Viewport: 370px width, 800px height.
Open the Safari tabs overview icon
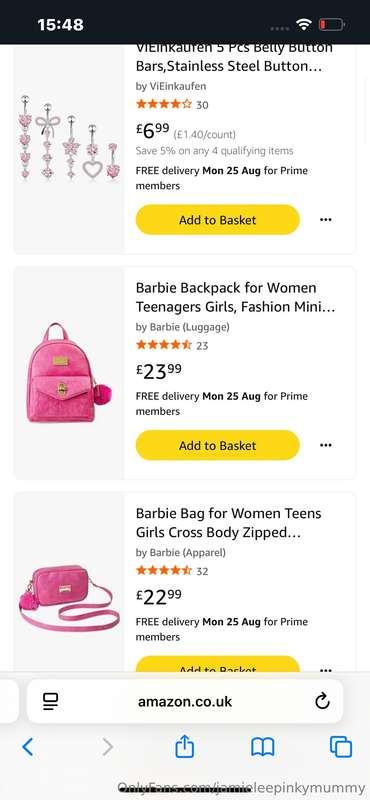[340, 747]
